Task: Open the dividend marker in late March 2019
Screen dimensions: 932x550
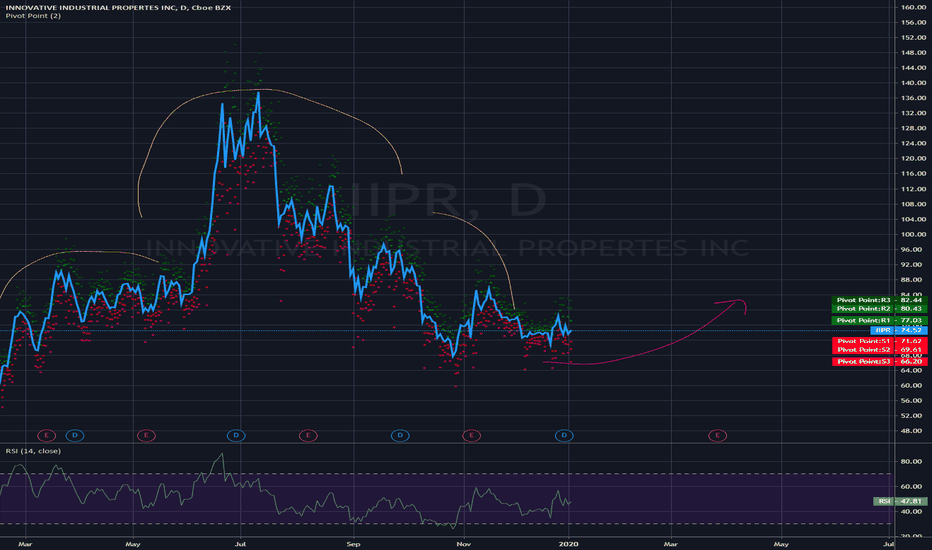Action: [x=75, y=435]
